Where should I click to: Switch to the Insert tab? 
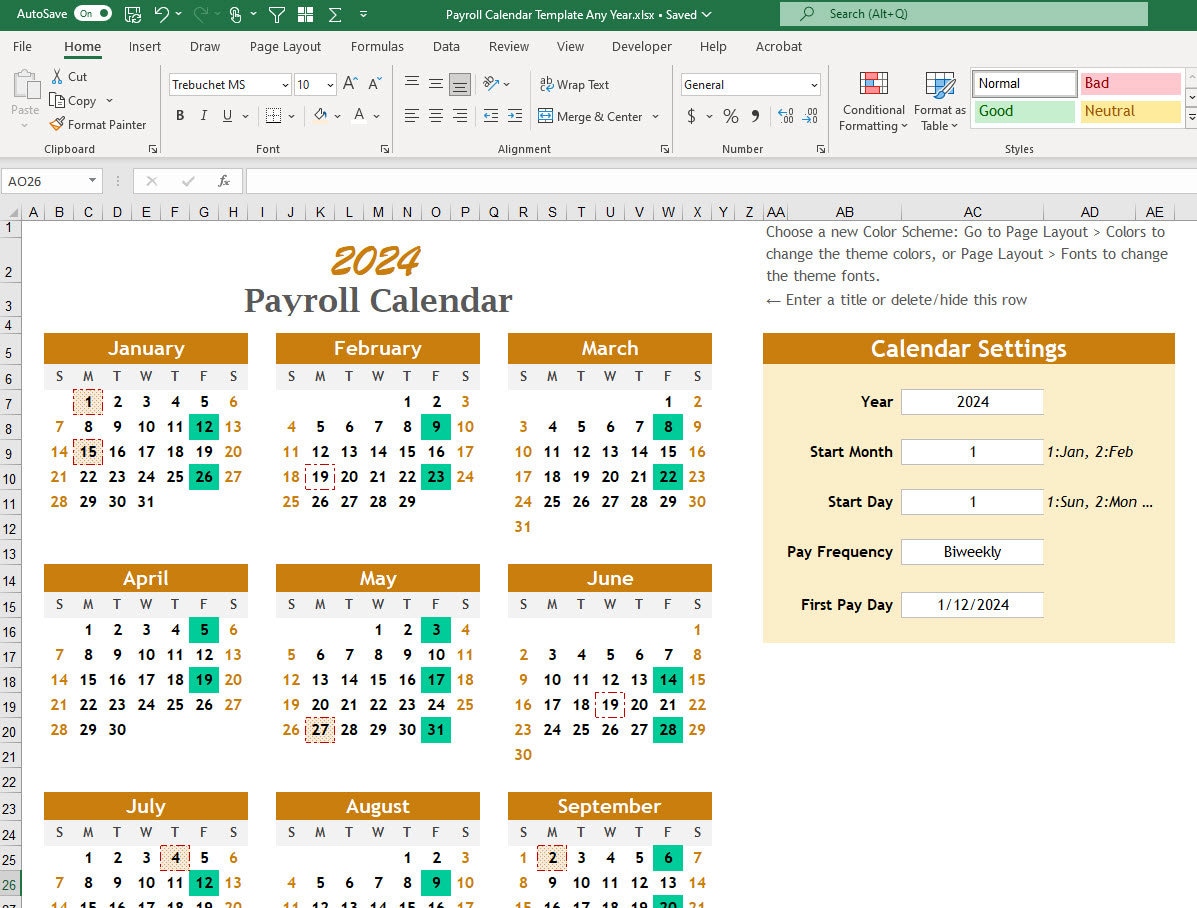pos(144,47)
